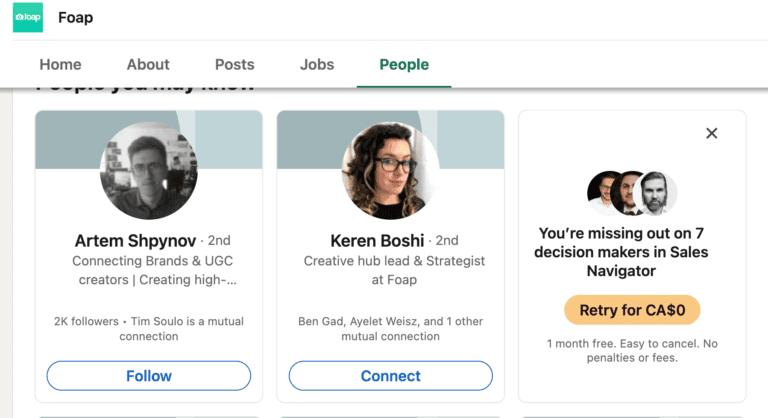Image resolution: width=768 pixels, height=418 pixels.
Task: Connect with Keren Boshi
Action: click(390, 376)
